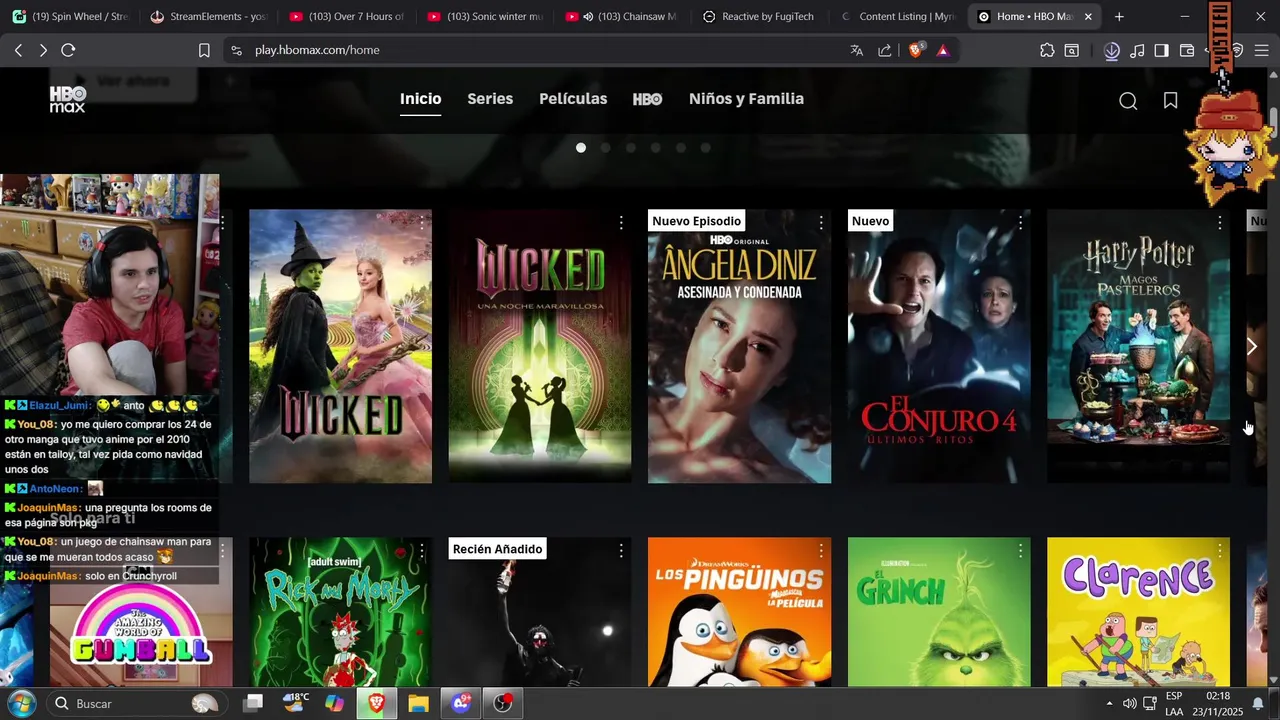1280x720 pixels.
Task: Launch Copilot icon on taskbar
Action: [x=335, y=704]
